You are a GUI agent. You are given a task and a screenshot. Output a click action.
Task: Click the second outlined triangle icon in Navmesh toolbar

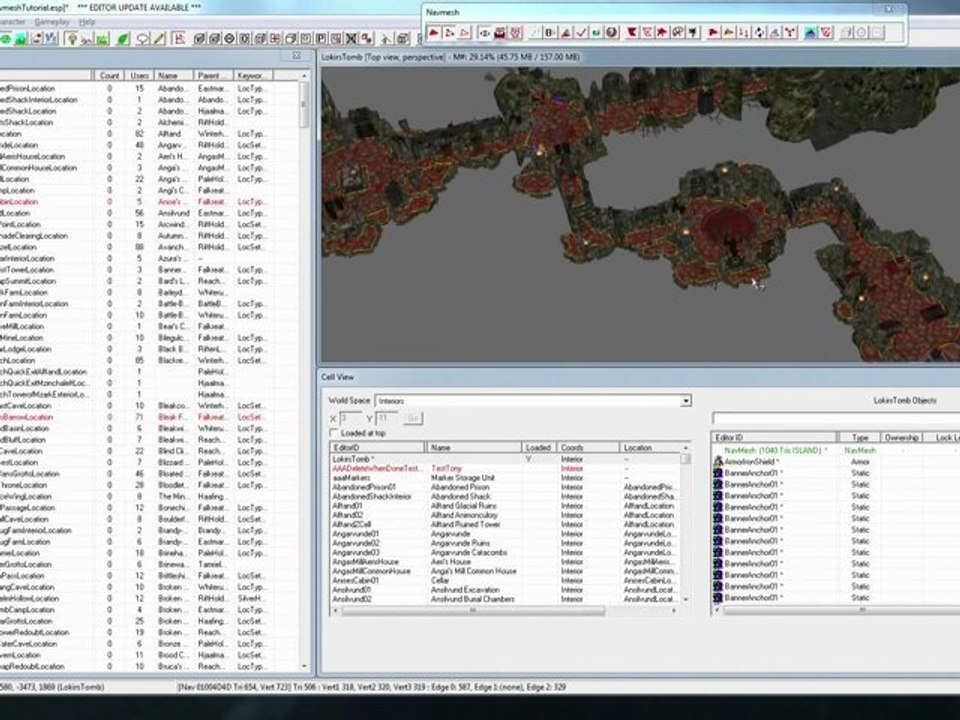click(x=449, y=32)
